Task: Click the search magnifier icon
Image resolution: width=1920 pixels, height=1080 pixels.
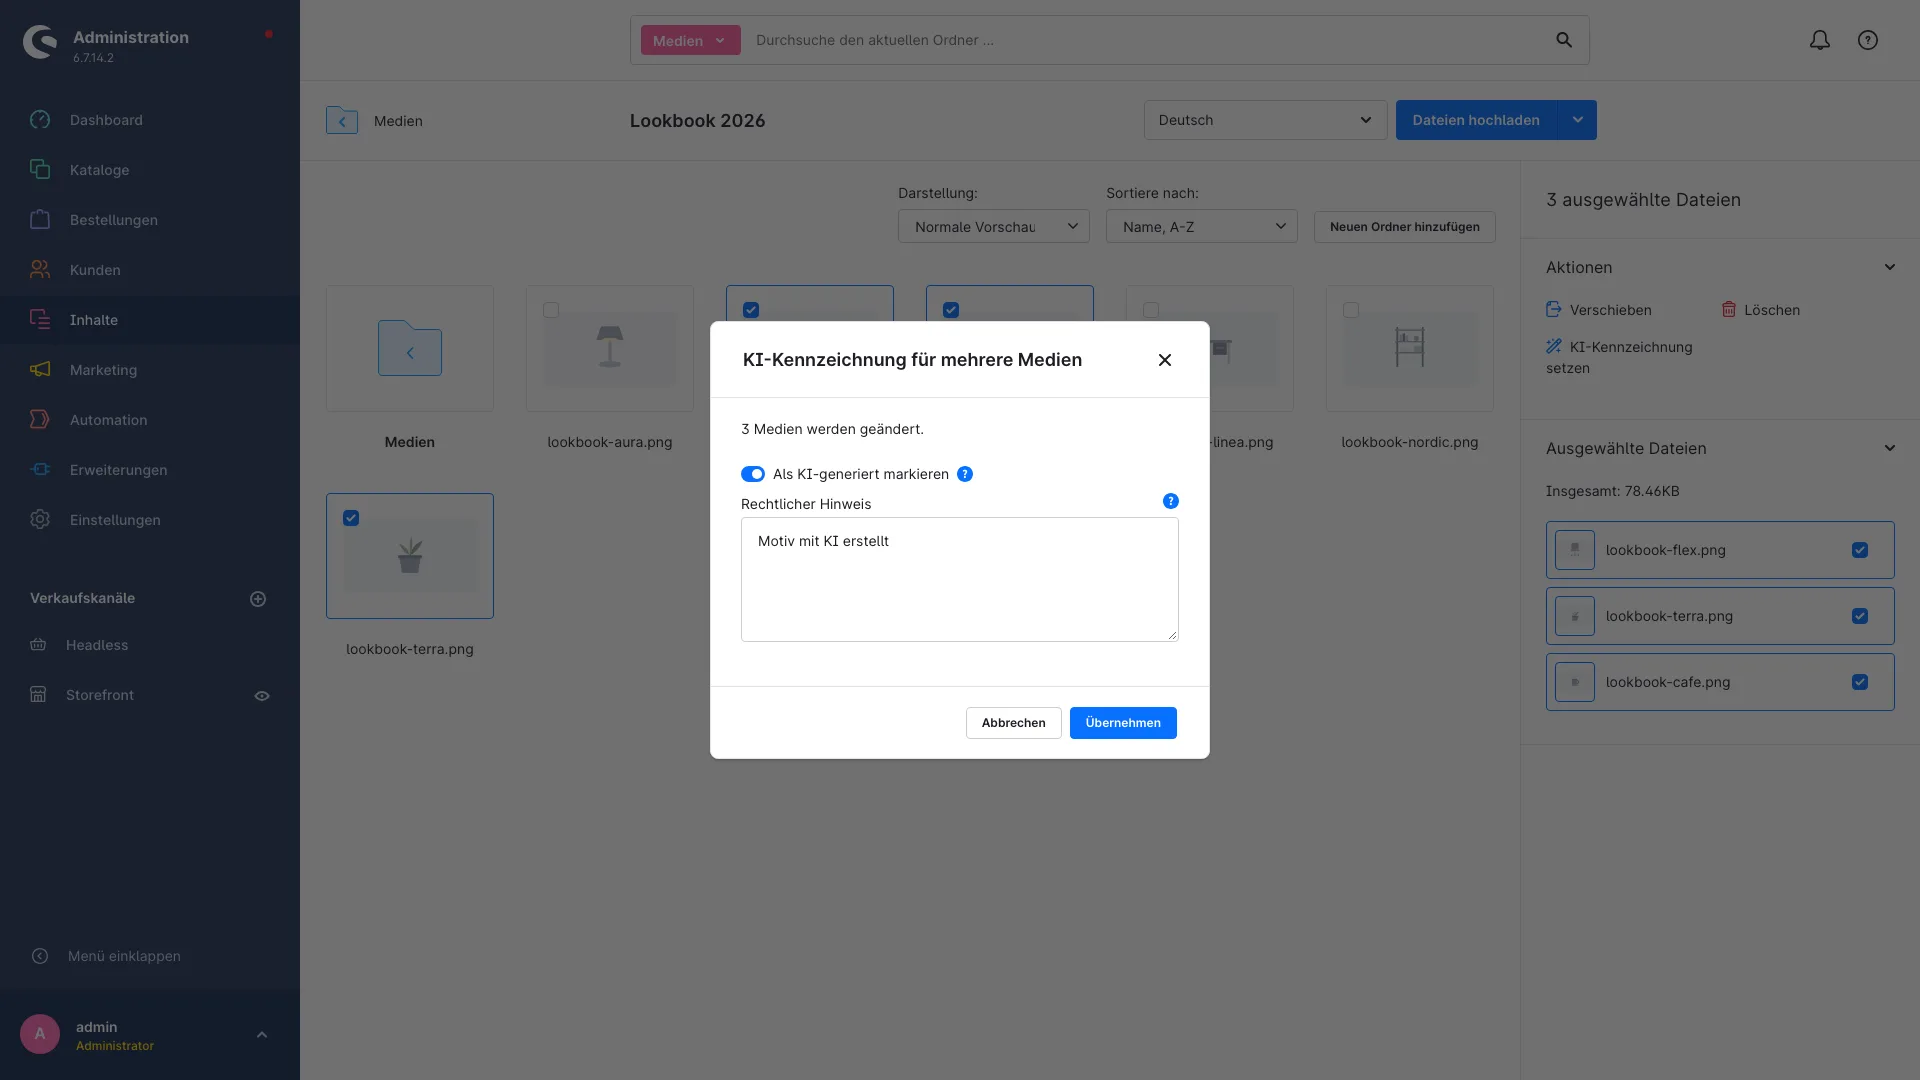Action: [1564, 40]
